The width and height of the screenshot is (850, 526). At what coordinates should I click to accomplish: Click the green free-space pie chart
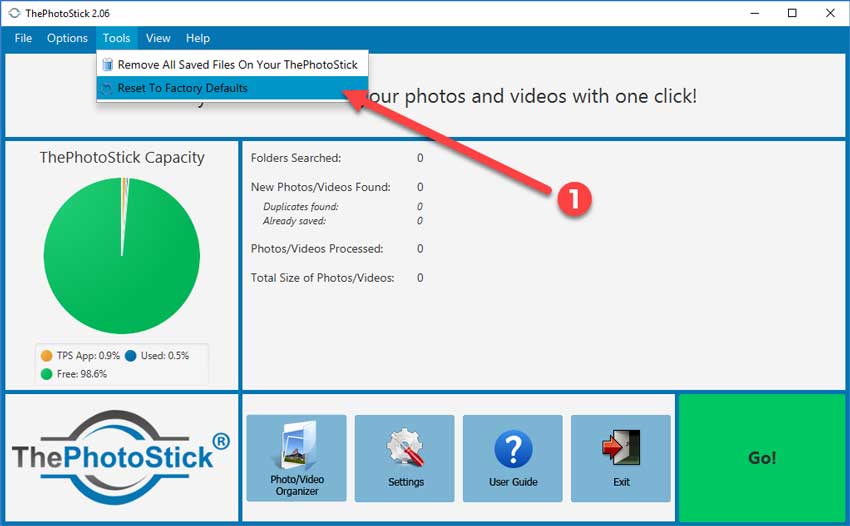coord(121,255)
